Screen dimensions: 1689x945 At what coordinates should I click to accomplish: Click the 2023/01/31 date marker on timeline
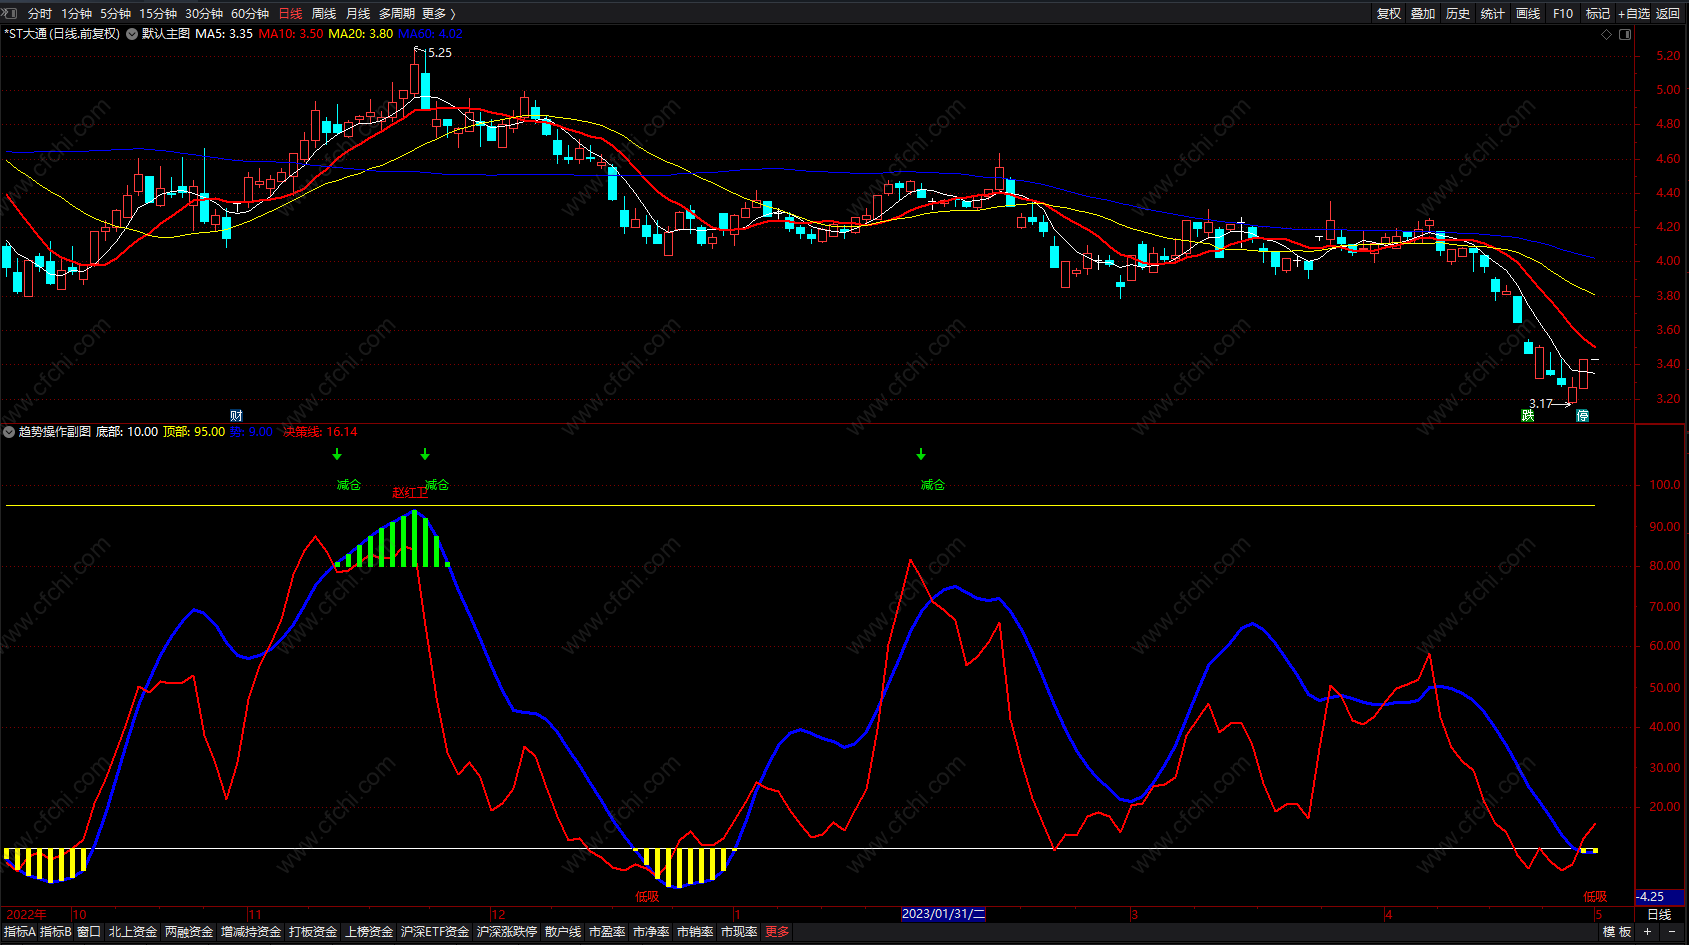943,914
